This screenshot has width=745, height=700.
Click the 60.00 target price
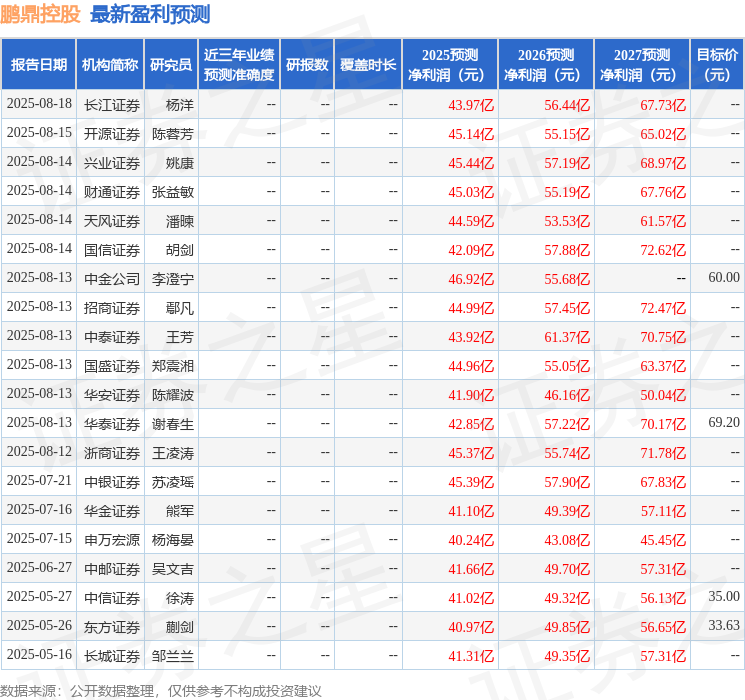[724, 278]
